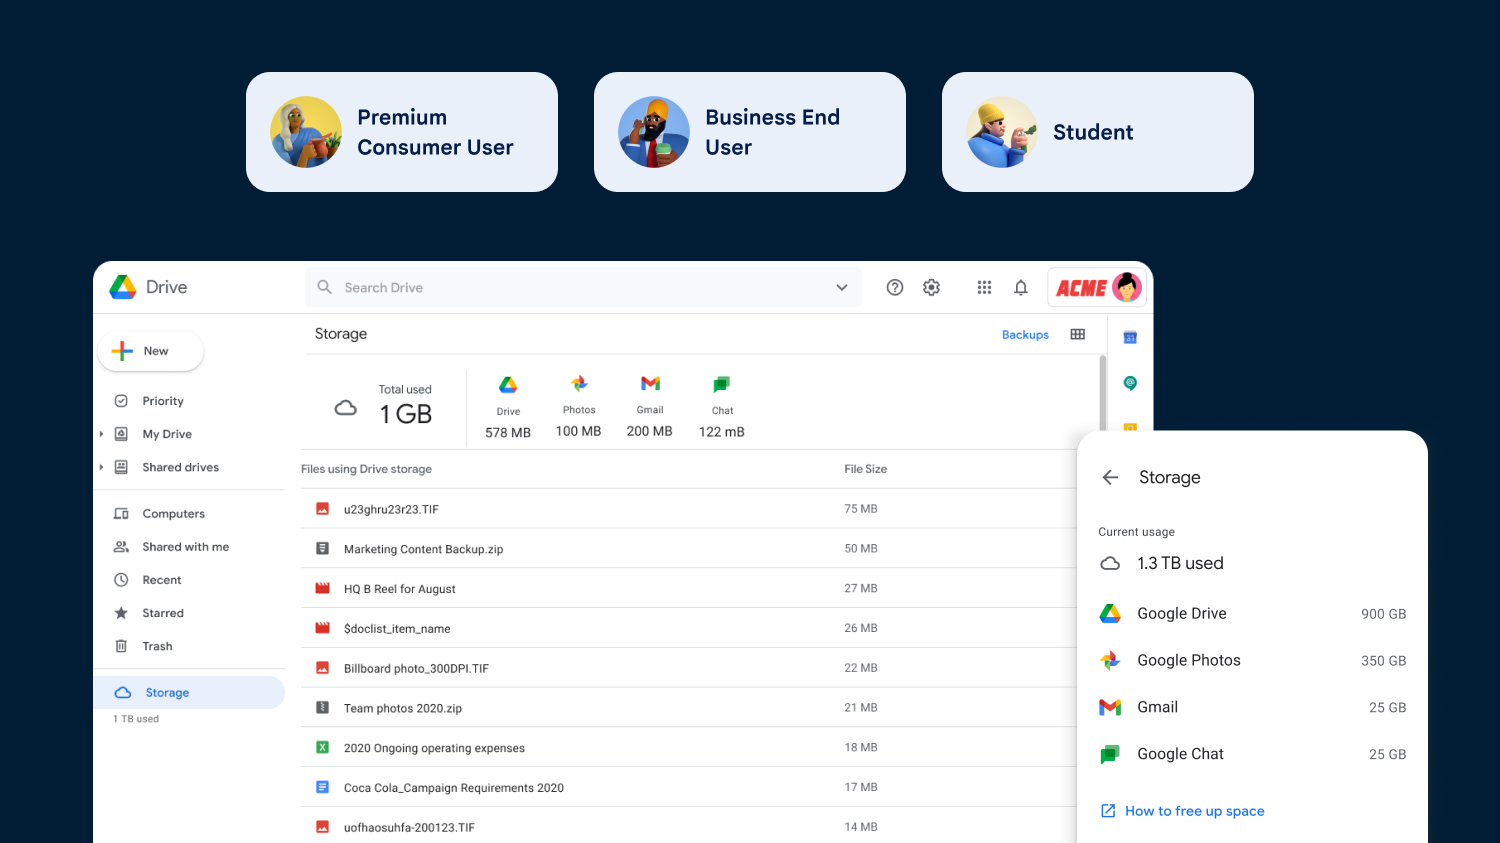Click the New button
Viewport: 1500px width, 843px height.
point(151,351)
